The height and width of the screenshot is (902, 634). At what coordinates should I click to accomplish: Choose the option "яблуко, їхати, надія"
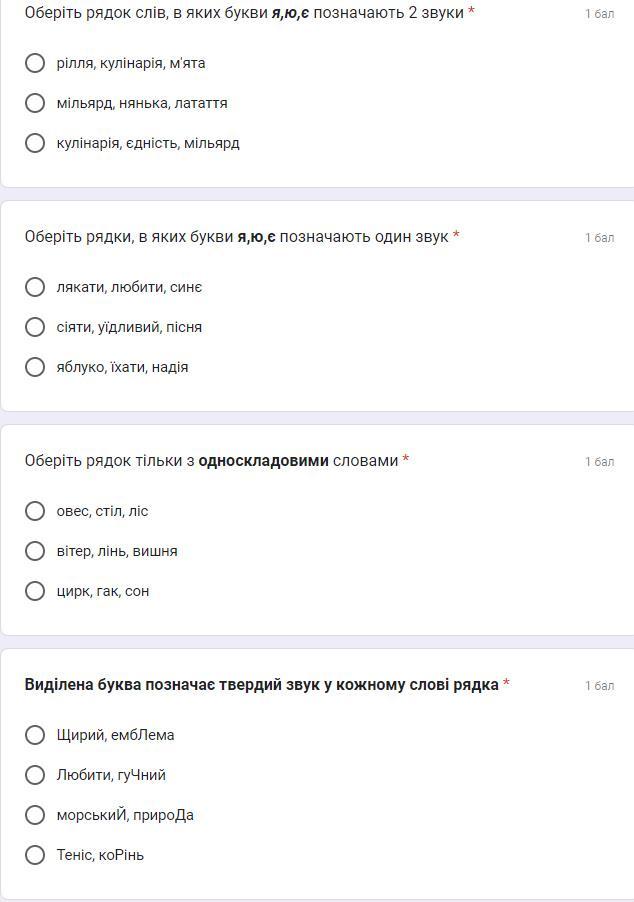click(35, 367)
